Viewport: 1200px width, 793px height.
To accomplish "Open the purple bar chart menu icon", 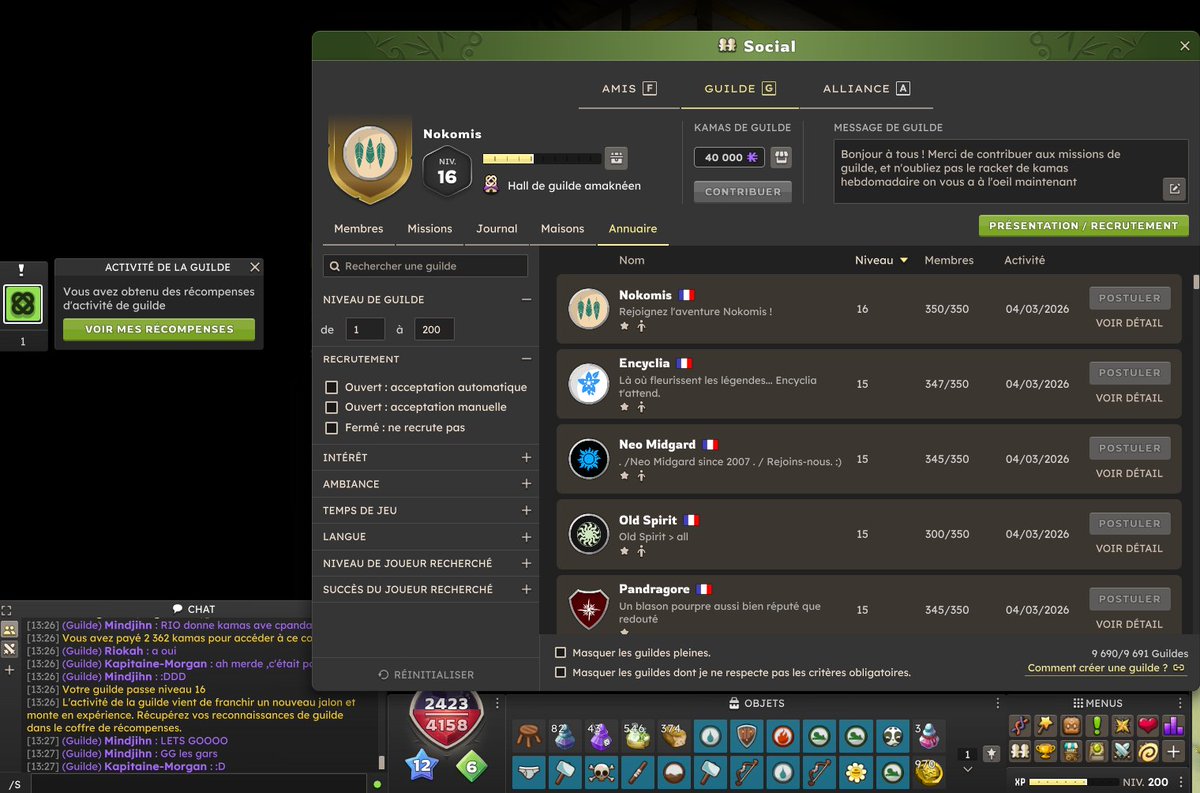I will pos(1173,725).
